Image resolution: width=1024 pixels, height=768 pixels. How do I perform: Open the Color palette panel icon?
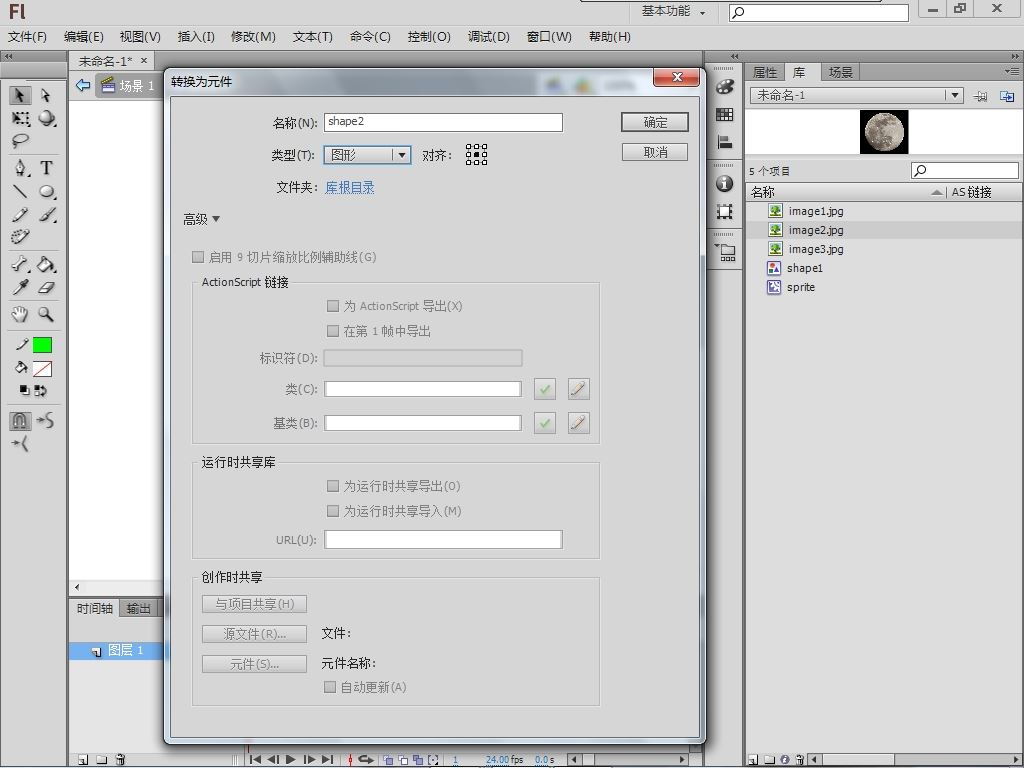[725, 87]
